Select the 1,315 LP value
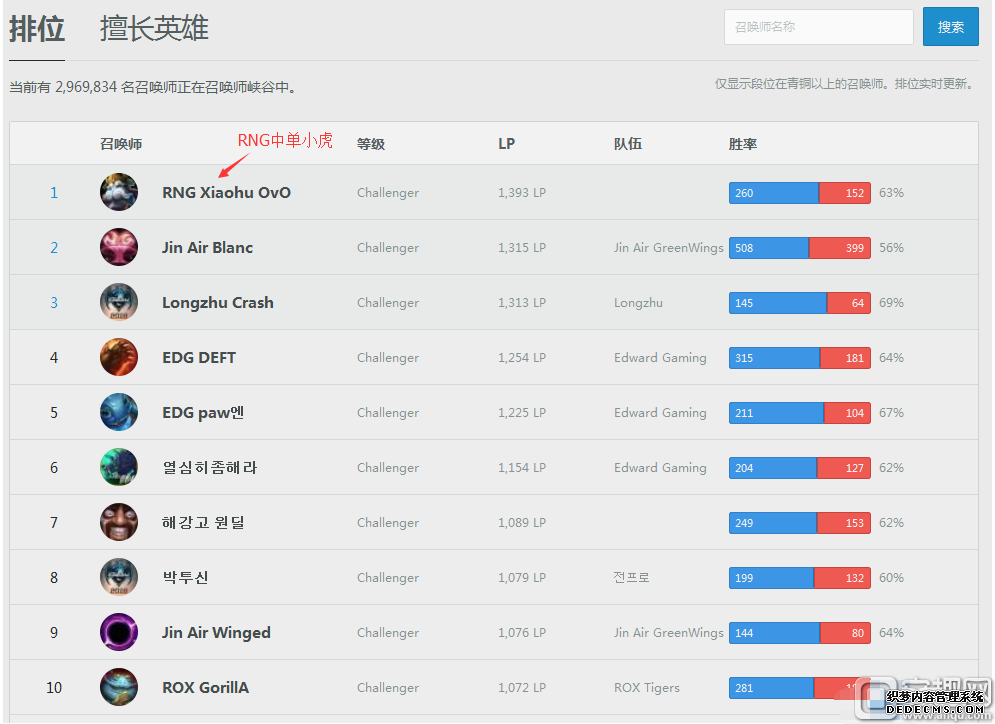Screen dimensions: 995x724 pos(522,247)
